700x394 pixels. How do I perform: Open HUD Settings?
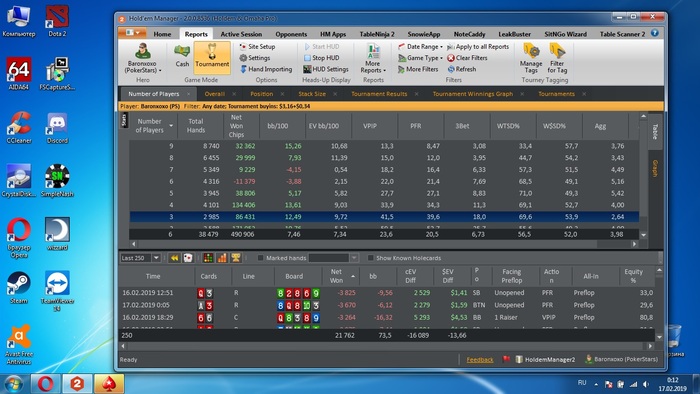(326, 69)
